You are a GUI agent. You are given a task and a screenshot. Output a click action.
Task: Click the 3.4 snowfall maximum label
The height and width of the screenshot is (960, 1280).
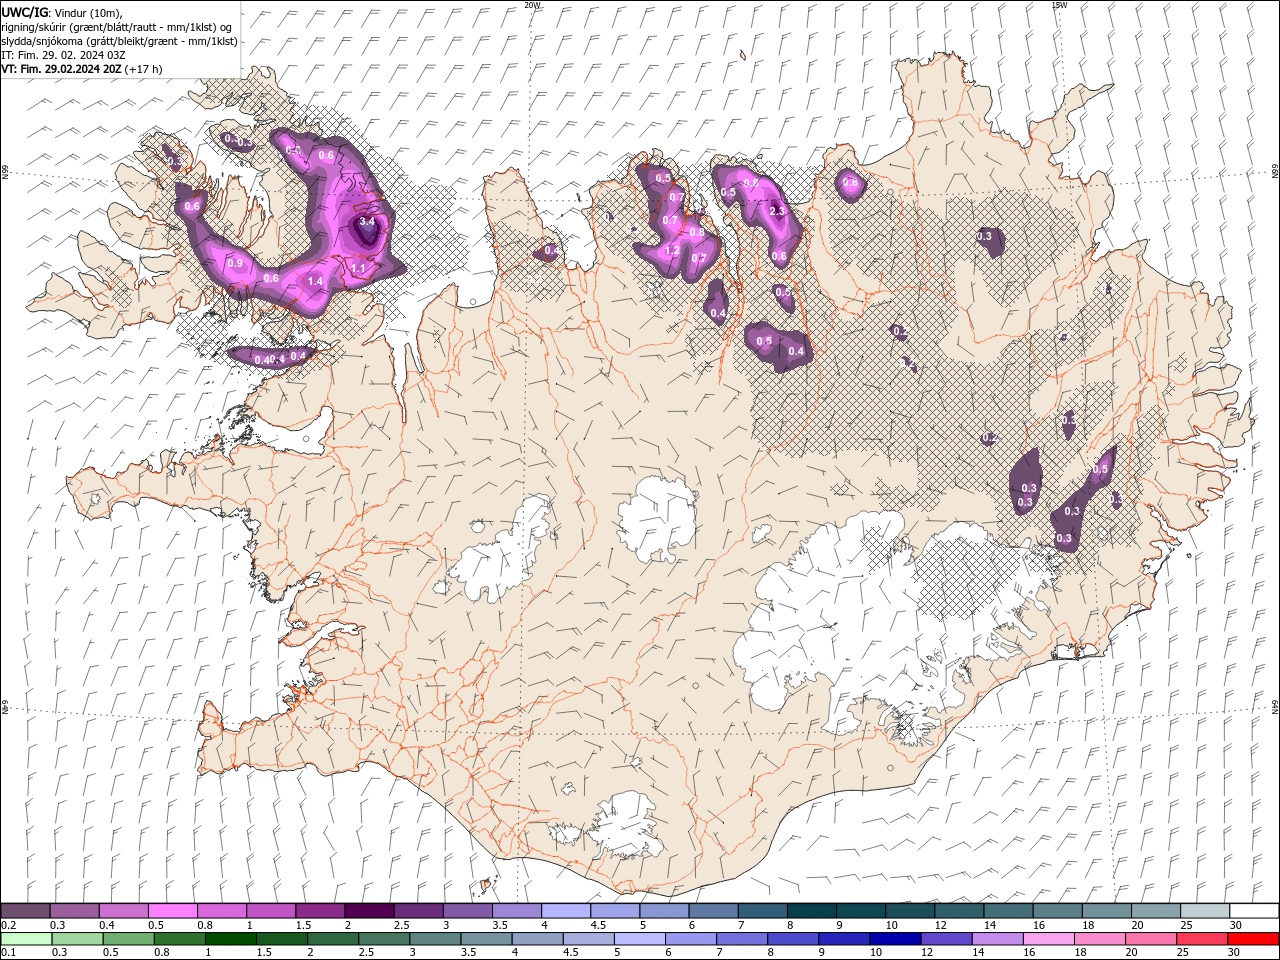tap(367, 222)
